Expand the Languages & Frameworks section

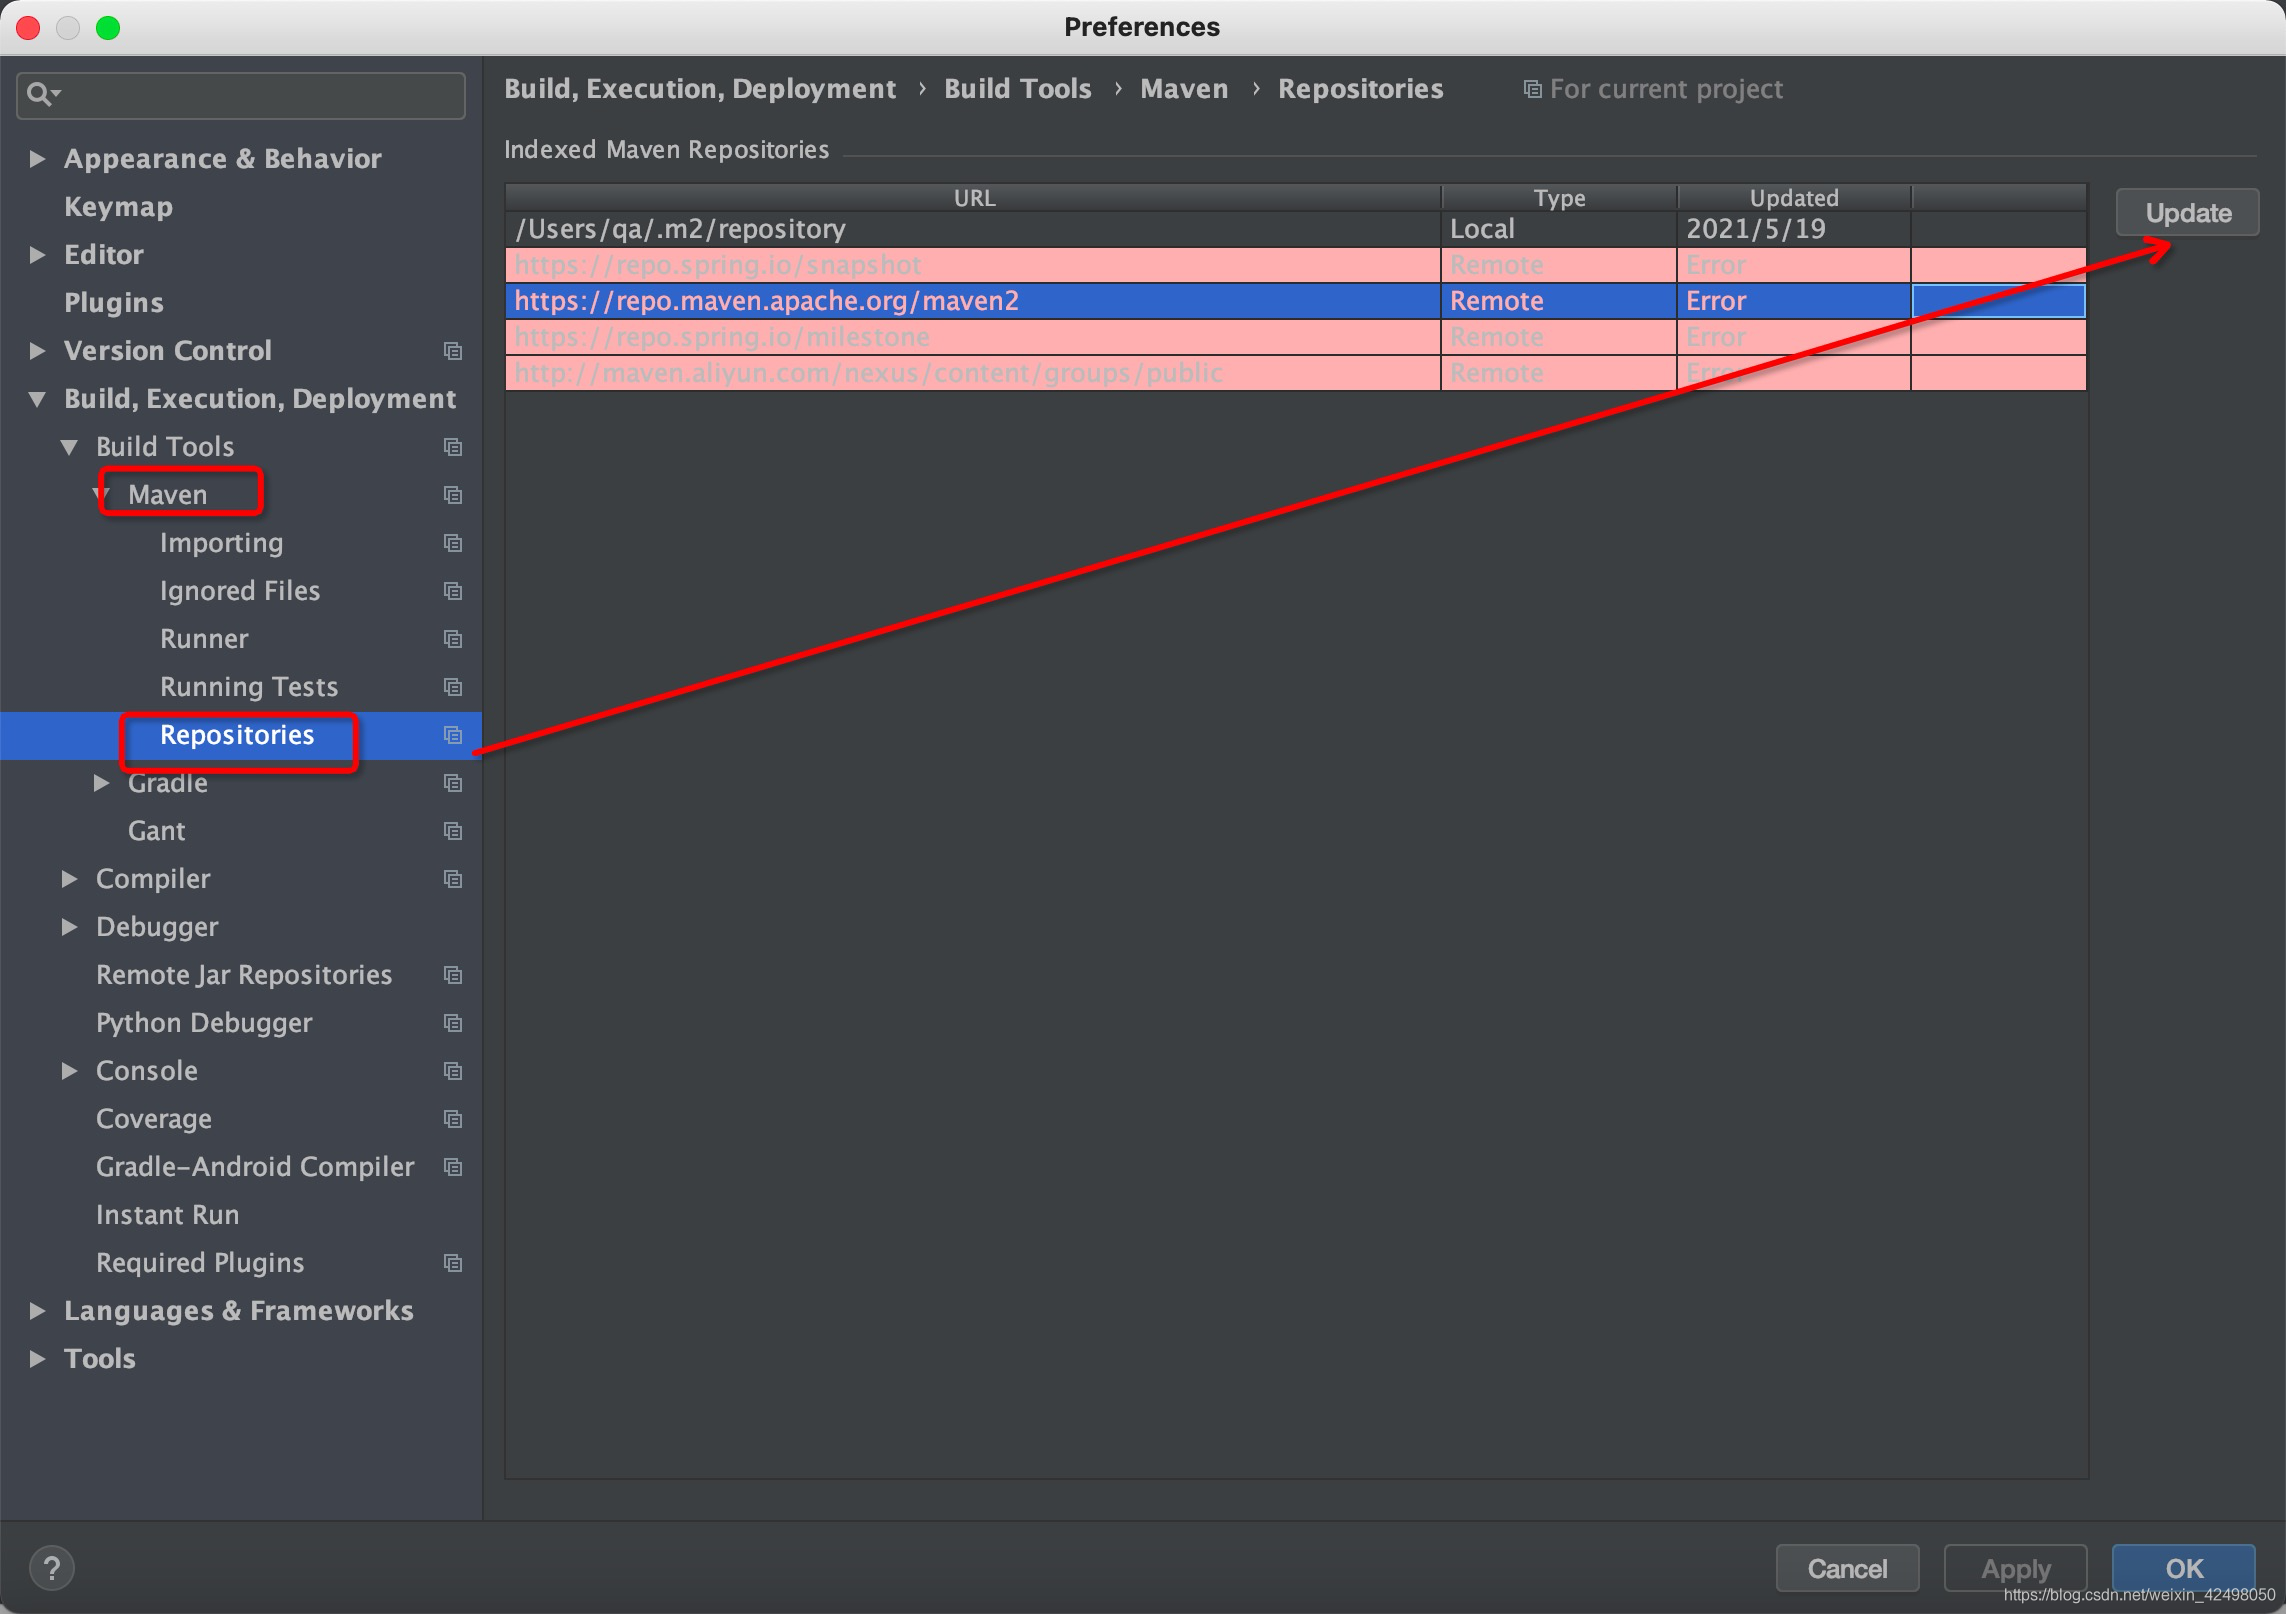(x=37, y=1311)
